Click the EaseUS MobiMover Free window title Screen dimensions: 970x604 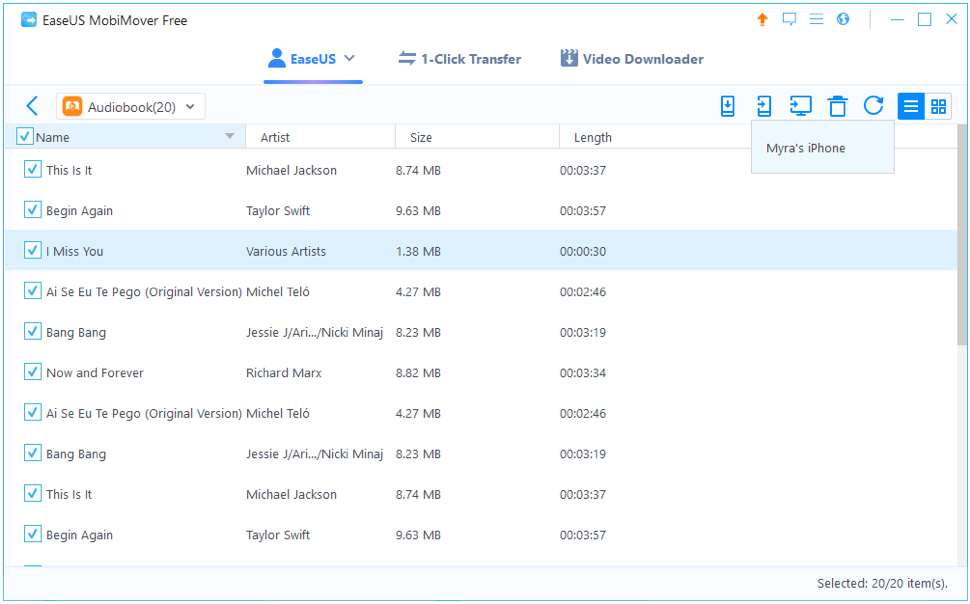114,20
